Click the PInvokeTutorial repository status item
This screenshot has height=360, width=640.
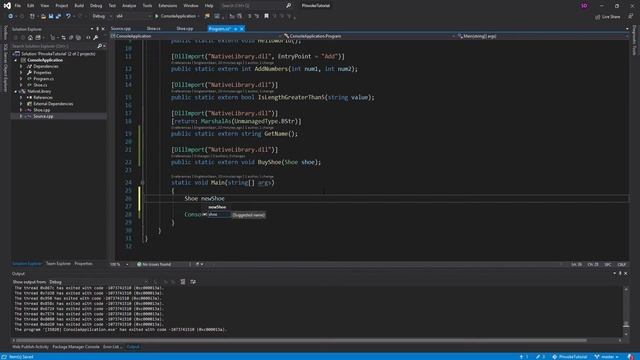click(x=571, y=357)
